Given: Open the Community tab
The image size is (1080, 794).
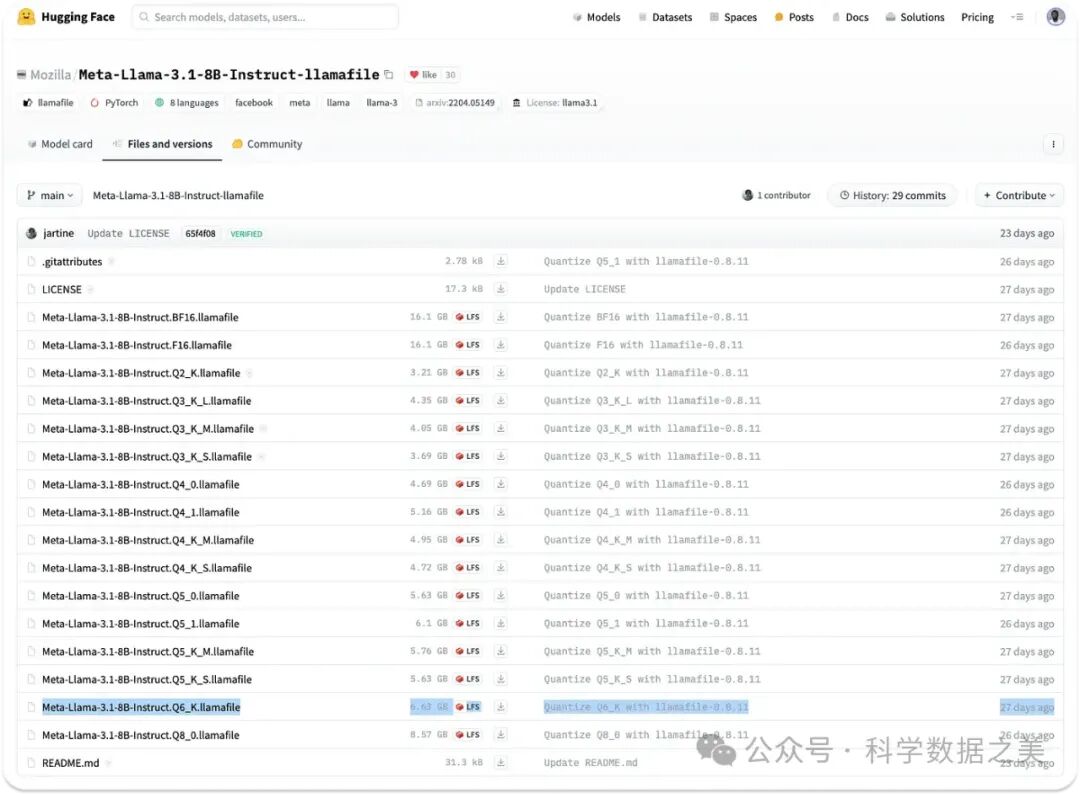Looking at the screenshot, I should pyautogui.click(x=267, y=144).
